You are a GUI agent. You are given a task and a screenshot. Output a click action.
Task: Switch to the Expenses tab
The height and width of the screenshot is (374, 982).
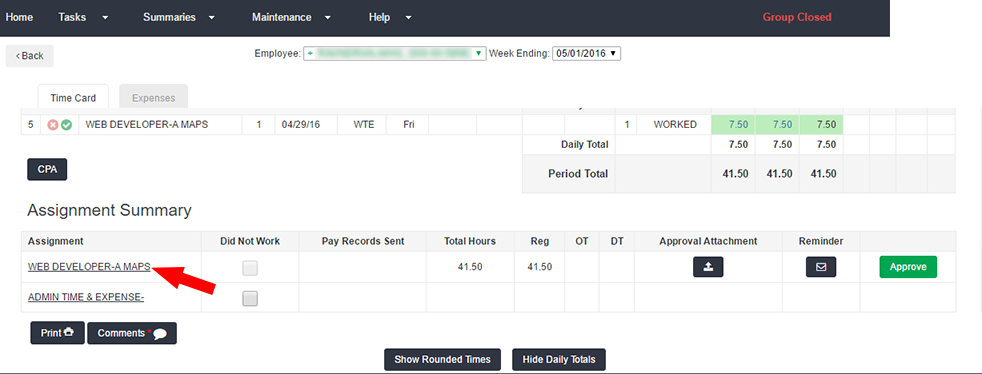pos(153,98)
